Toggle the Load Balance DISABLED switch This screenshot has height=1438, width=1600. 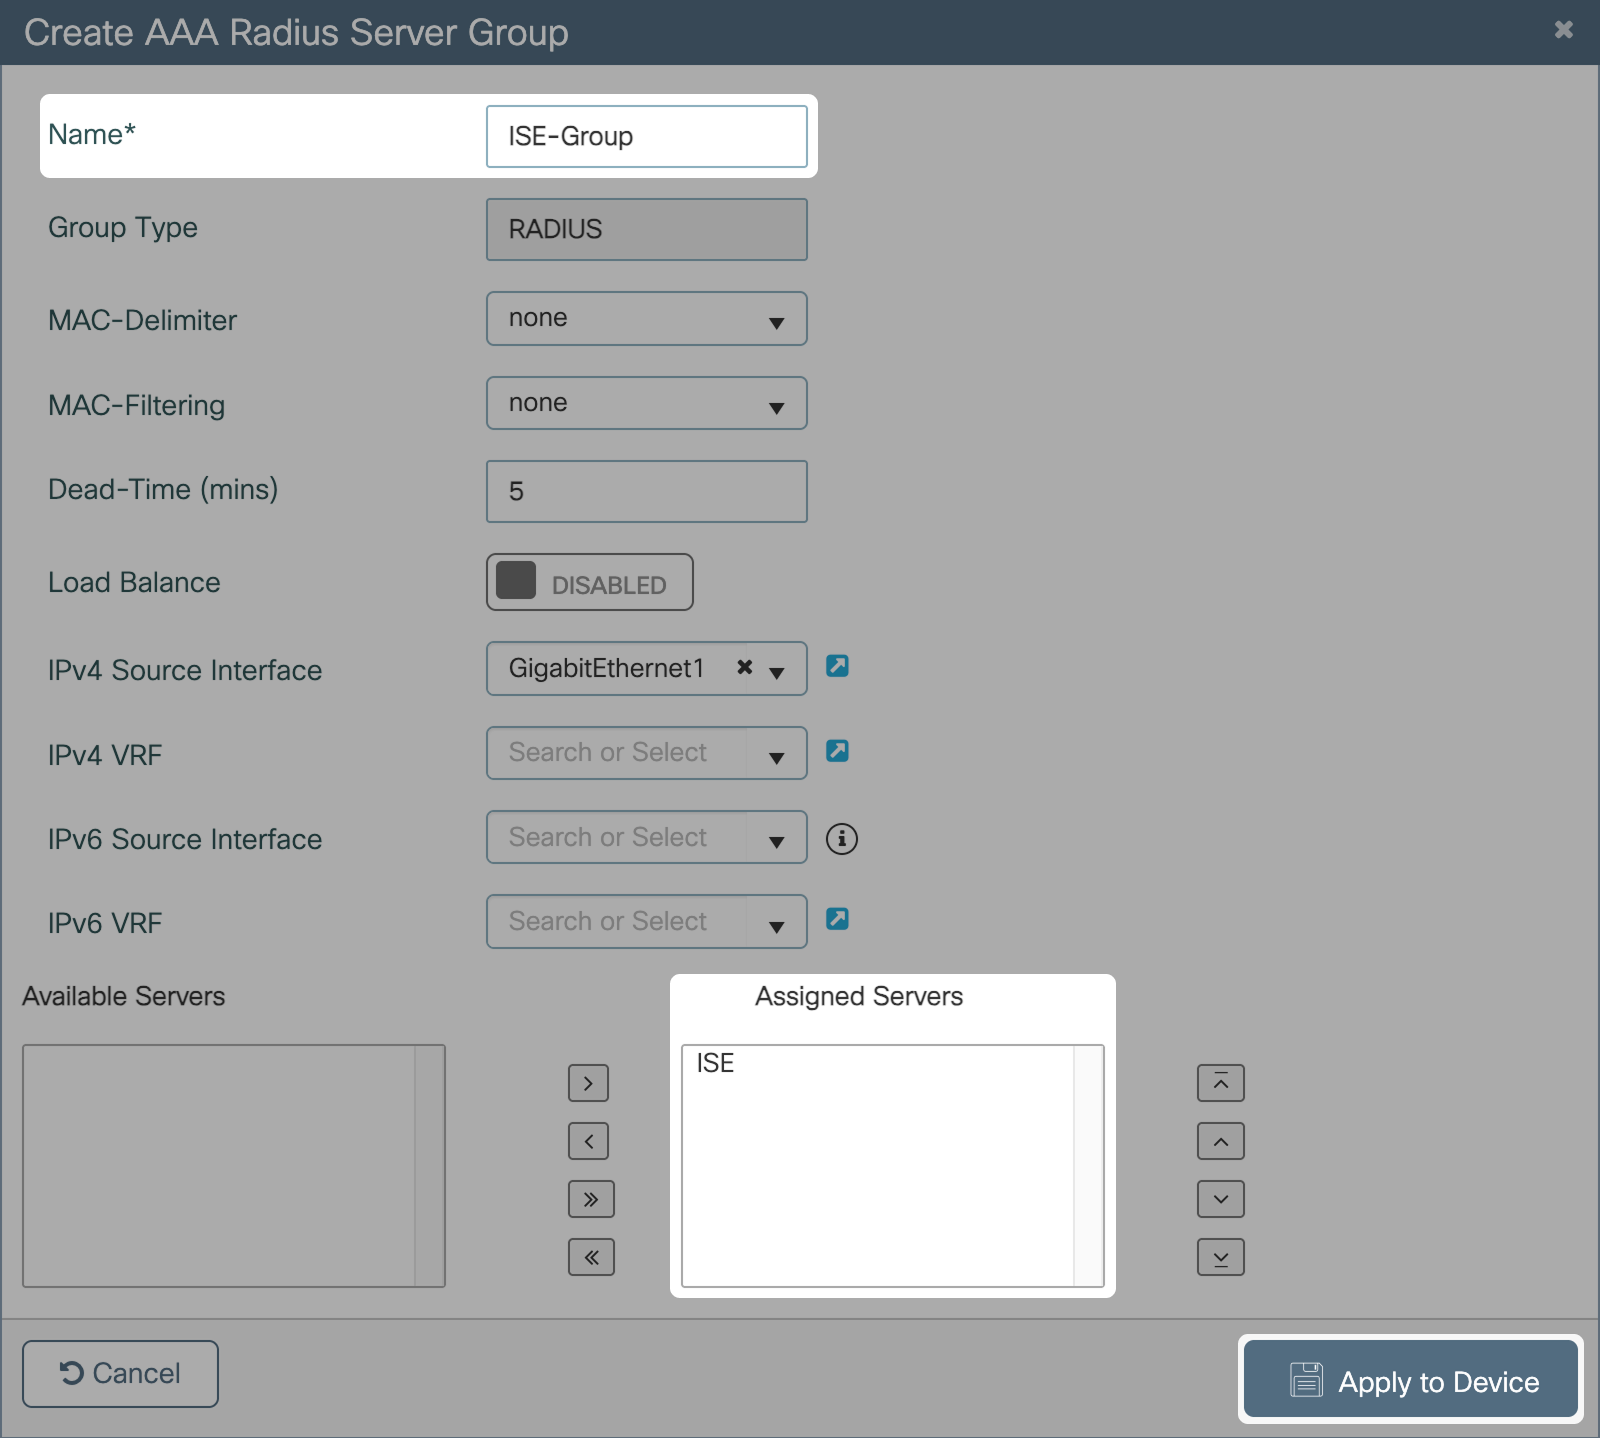(589, 582)
